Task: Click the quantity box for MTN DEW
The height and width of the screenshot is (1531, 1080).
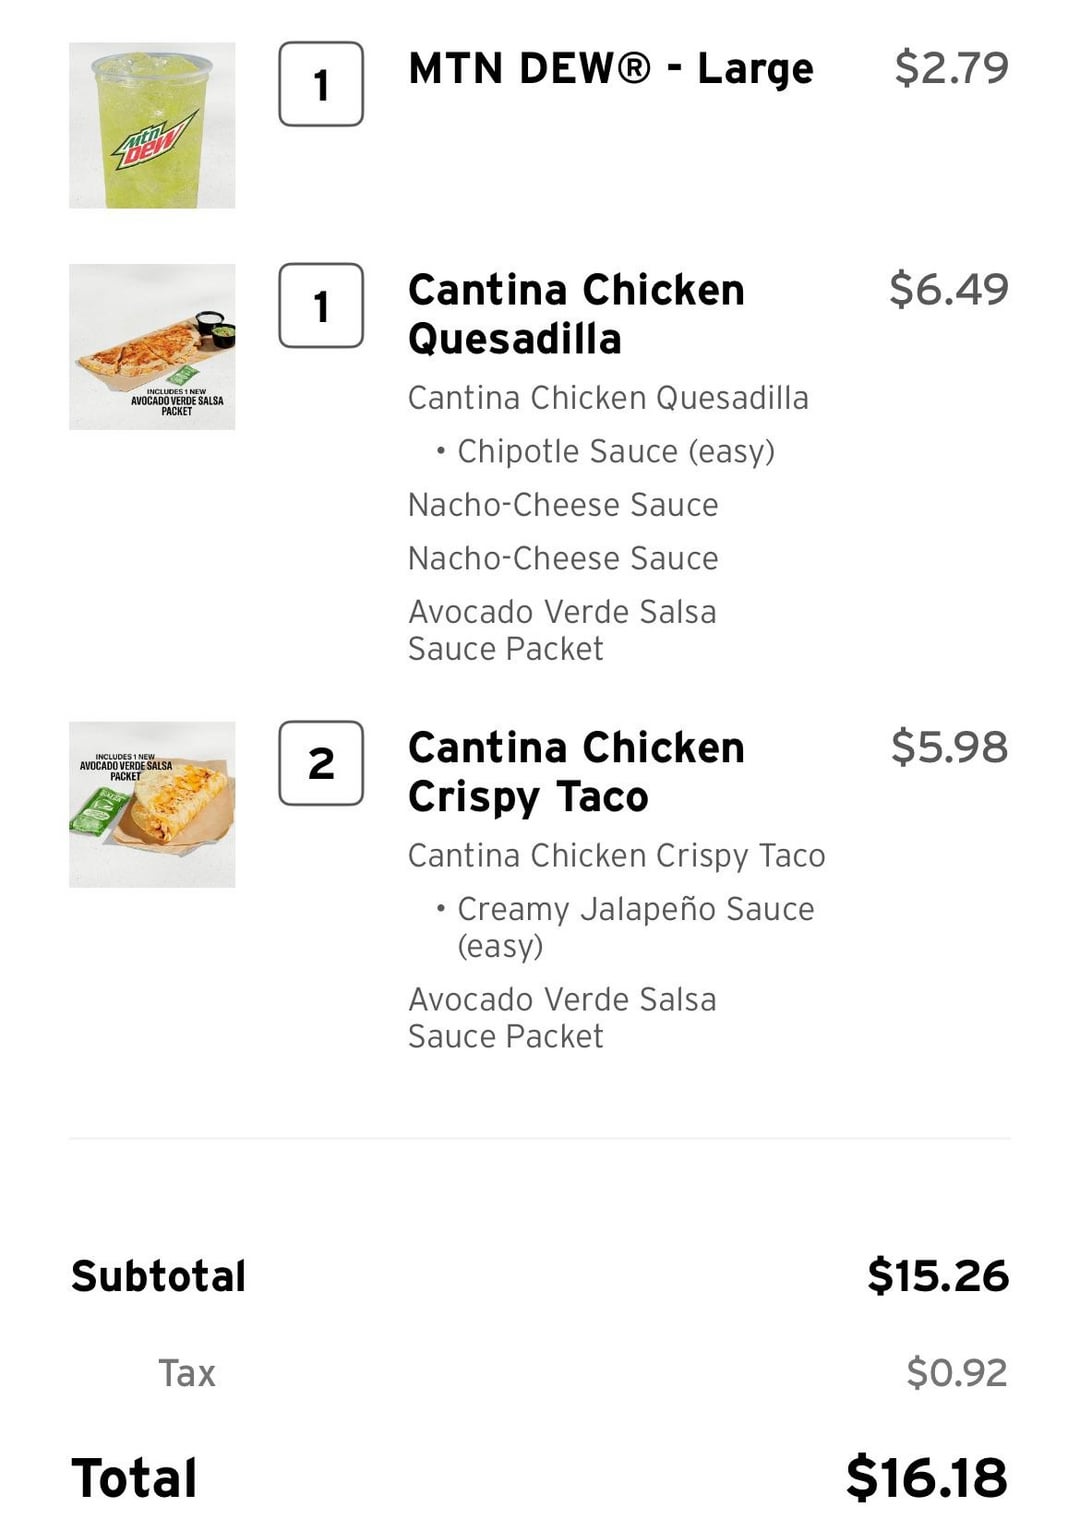Action: click(321, 84)
